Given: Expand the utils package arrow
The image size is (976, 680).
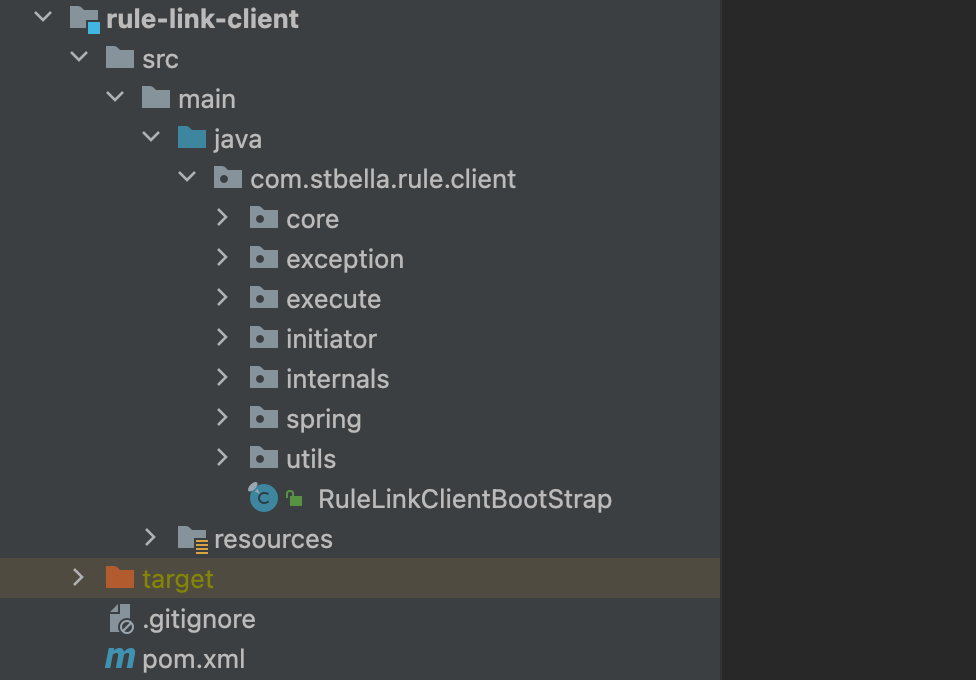Looking at the screenshot, I should (x=223, y=458).
